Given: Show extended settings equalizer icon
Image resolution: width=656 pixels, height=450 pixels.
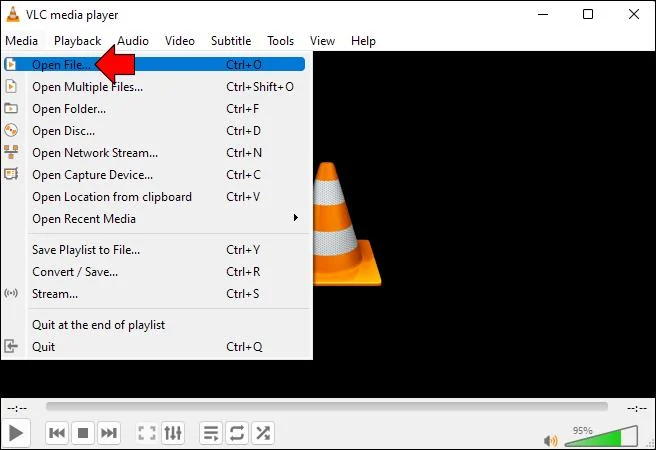Looking at the screenshot, I should (173, 433).
